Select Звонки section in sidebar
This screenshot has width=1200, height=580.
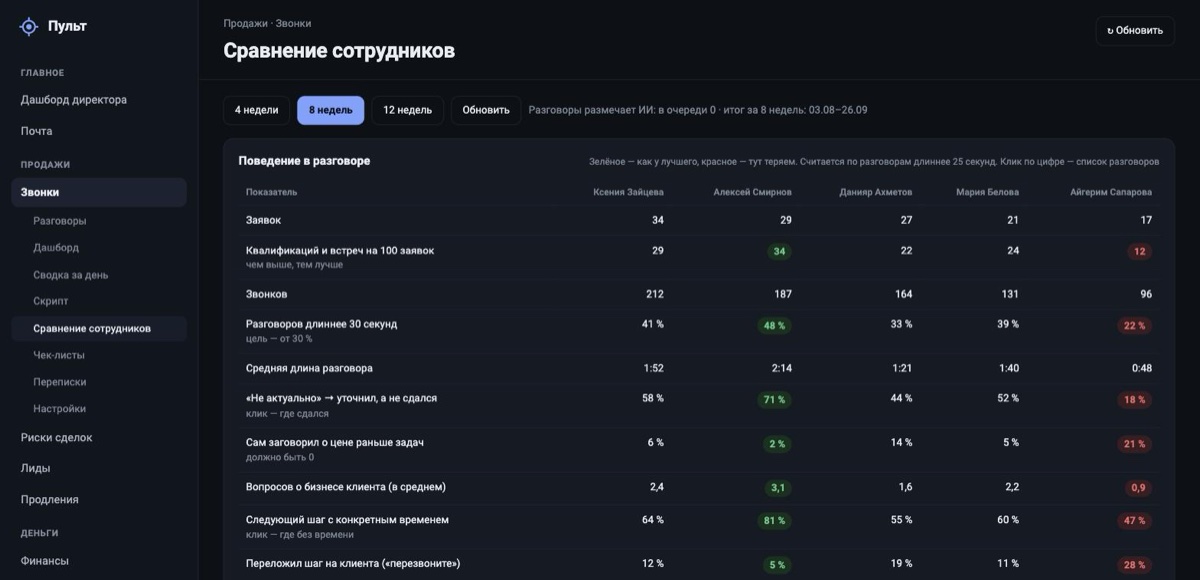99,192
